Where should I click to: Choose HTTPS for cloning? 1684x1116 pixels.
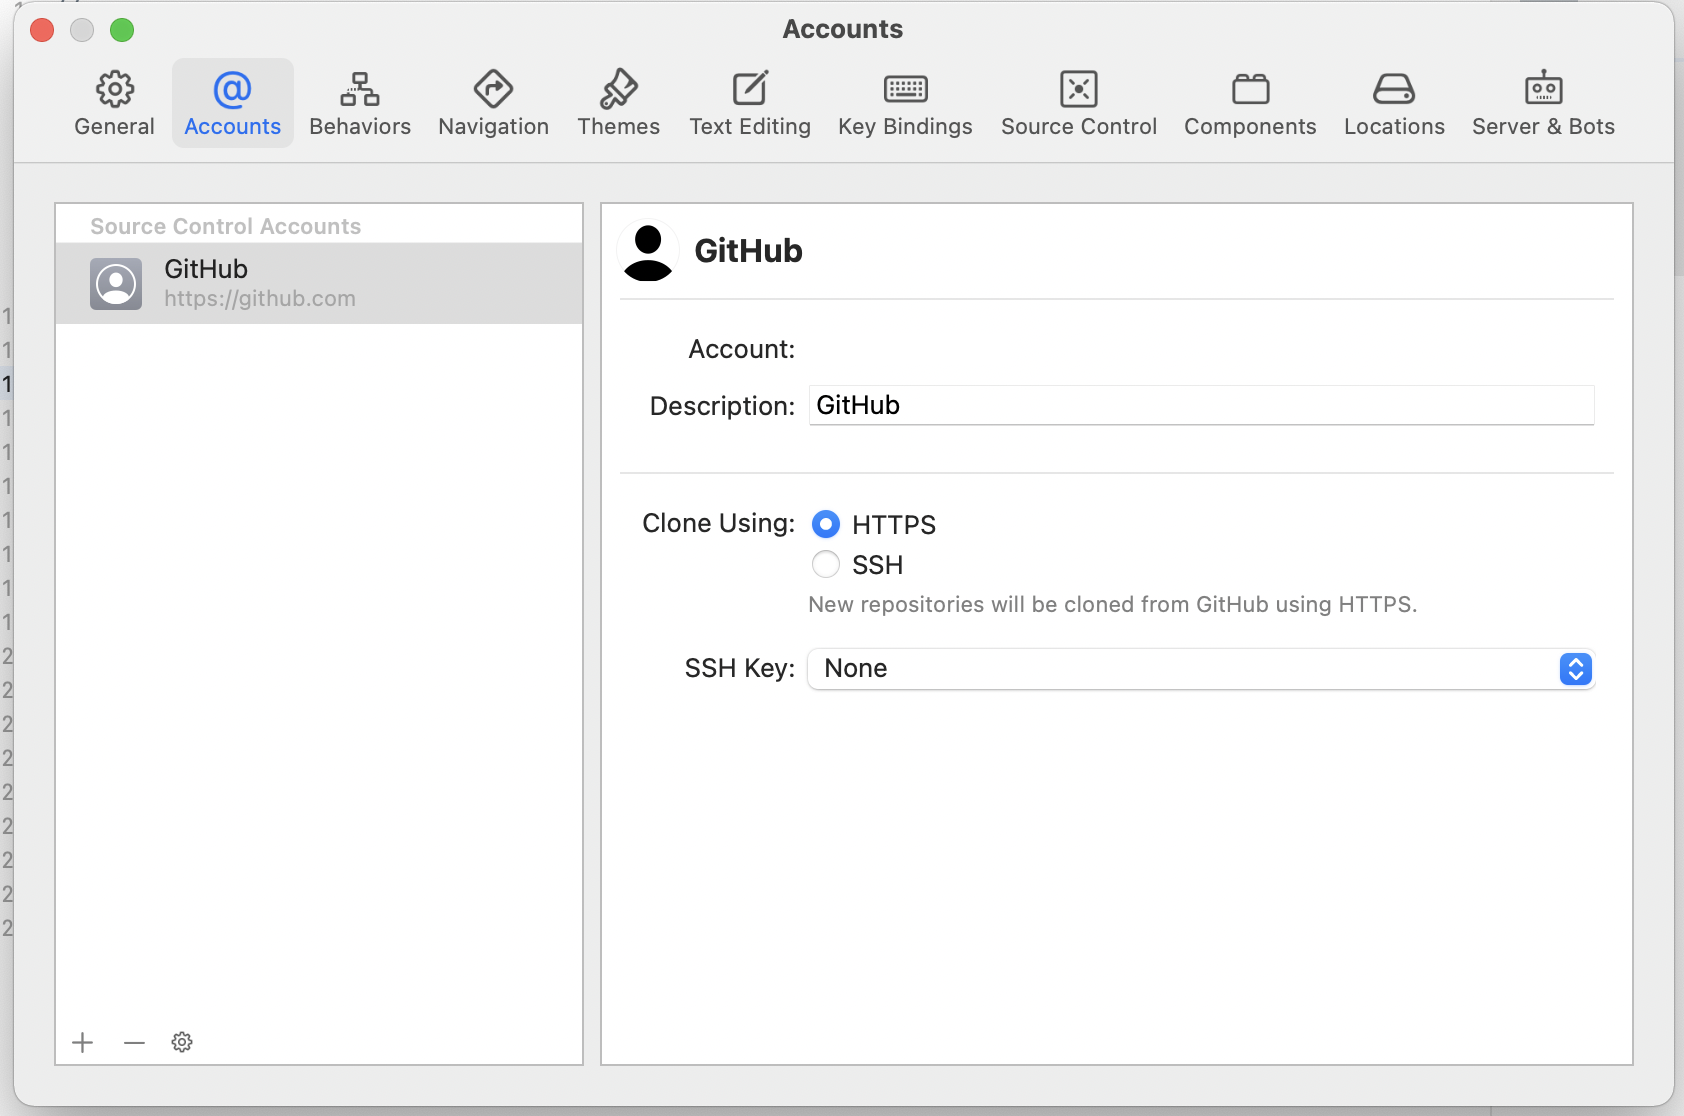click(826, 524)
